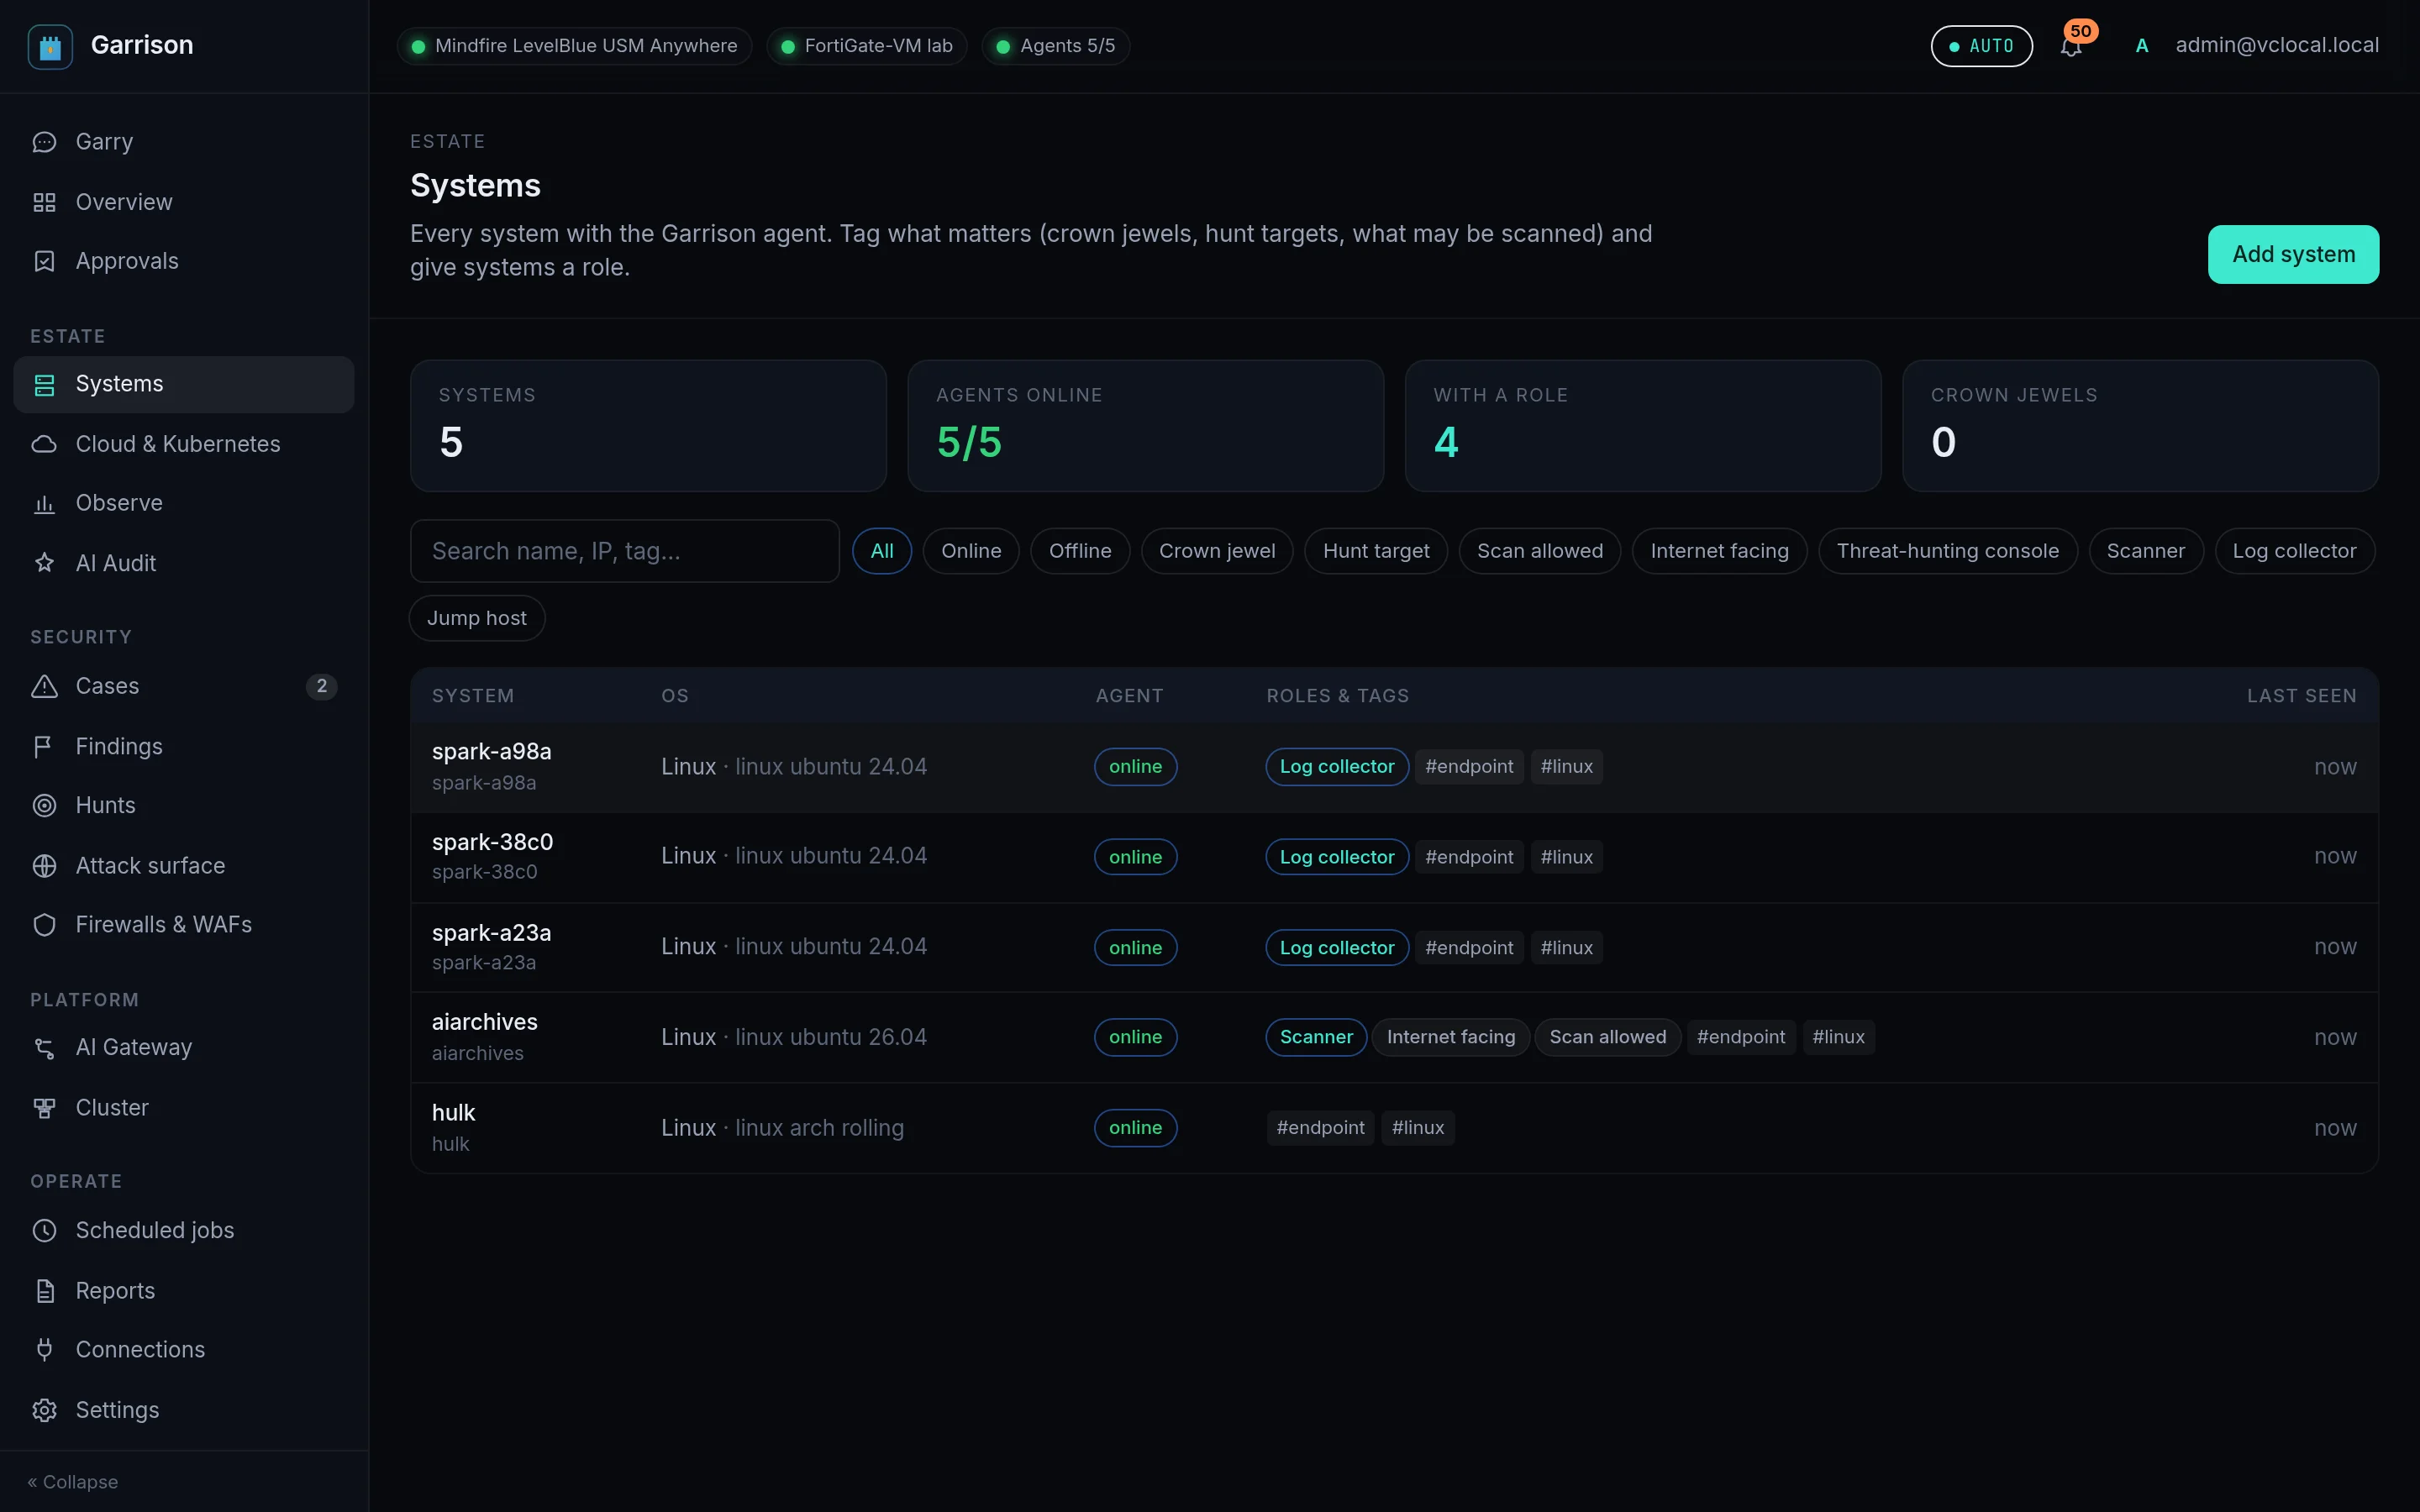Open notifications bell with 50 badge
Image resolution: width=2420 pixels, height=1512 pixels.
(x=2071, y=46)
